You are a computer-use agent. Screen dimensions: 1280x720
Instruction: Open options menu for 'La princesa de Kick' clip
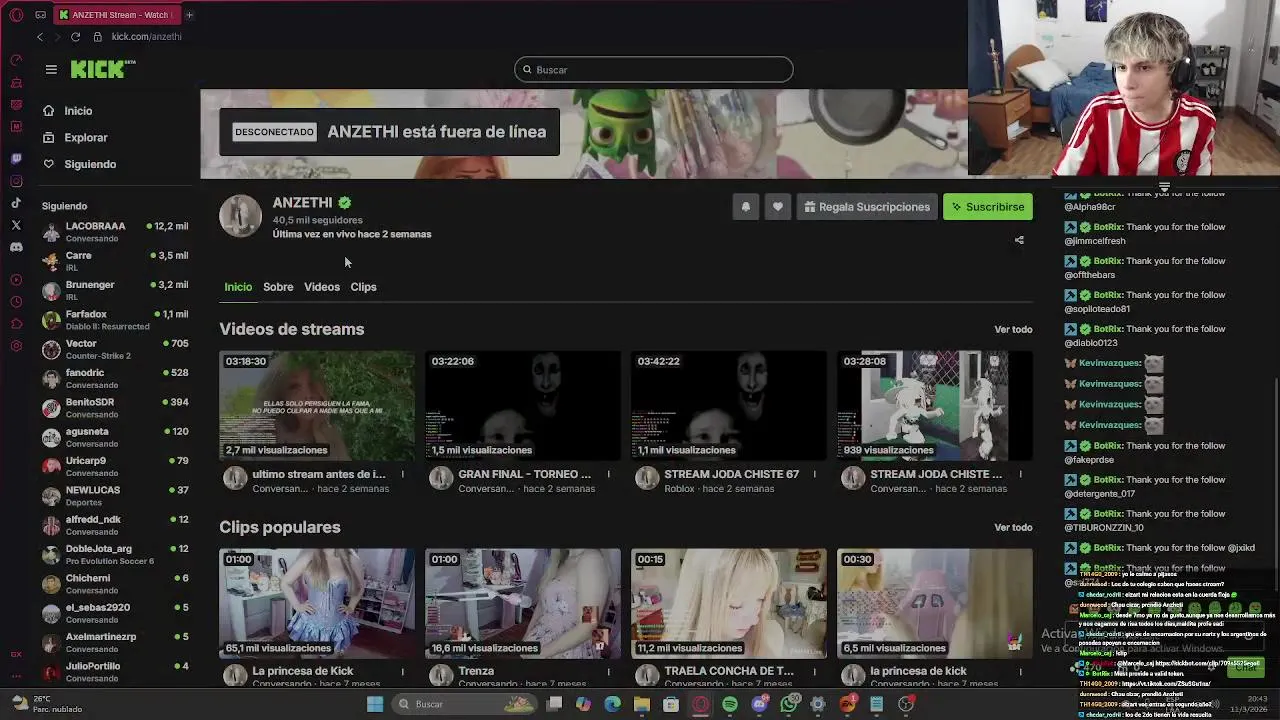(x=403, y=671)
